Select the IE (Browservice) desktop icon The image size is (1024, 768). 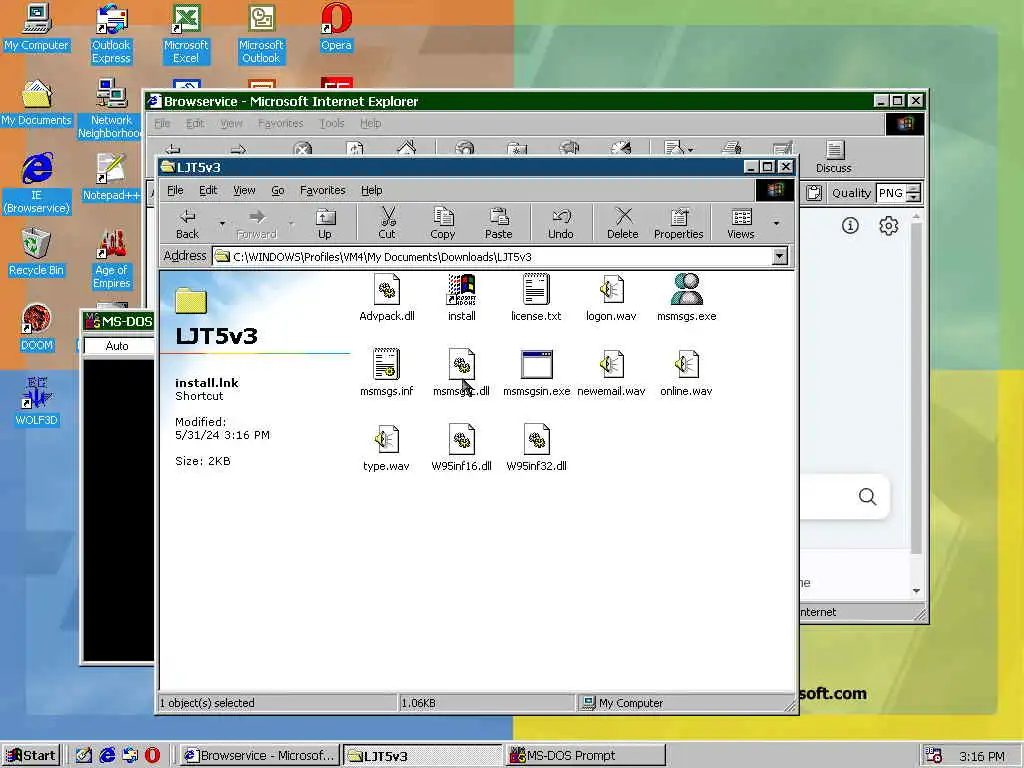click(x=37, y=184)
